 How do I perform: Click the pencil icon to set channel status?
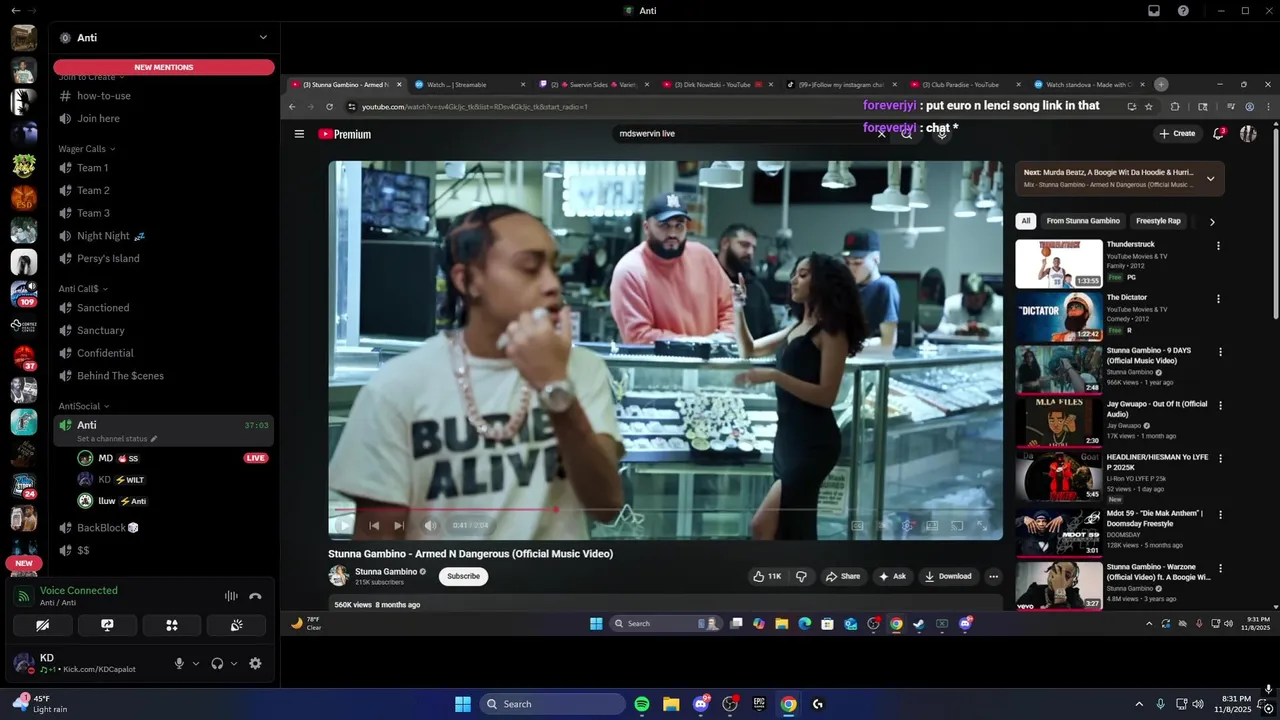coord(154,439)
